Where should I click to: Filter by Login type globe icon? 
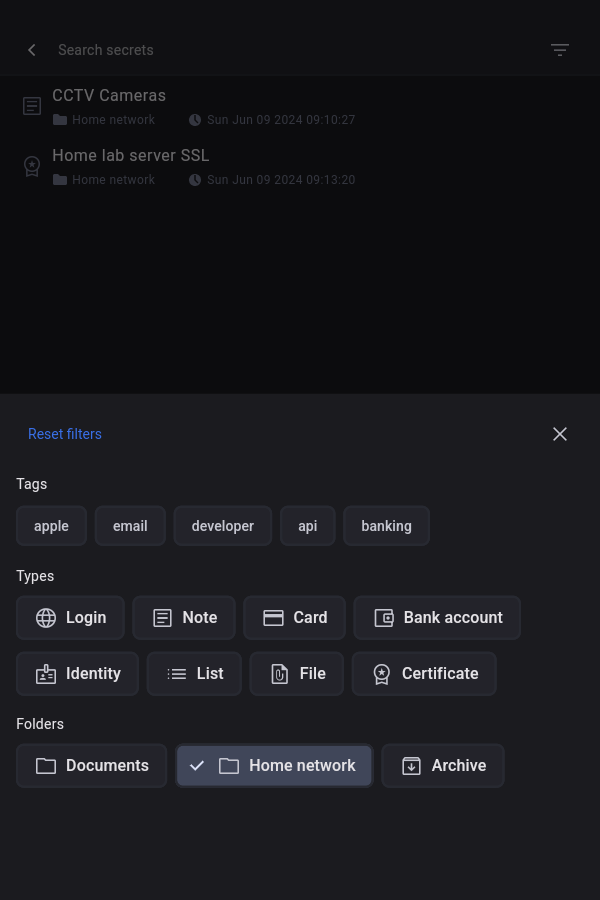pos(46,618)
